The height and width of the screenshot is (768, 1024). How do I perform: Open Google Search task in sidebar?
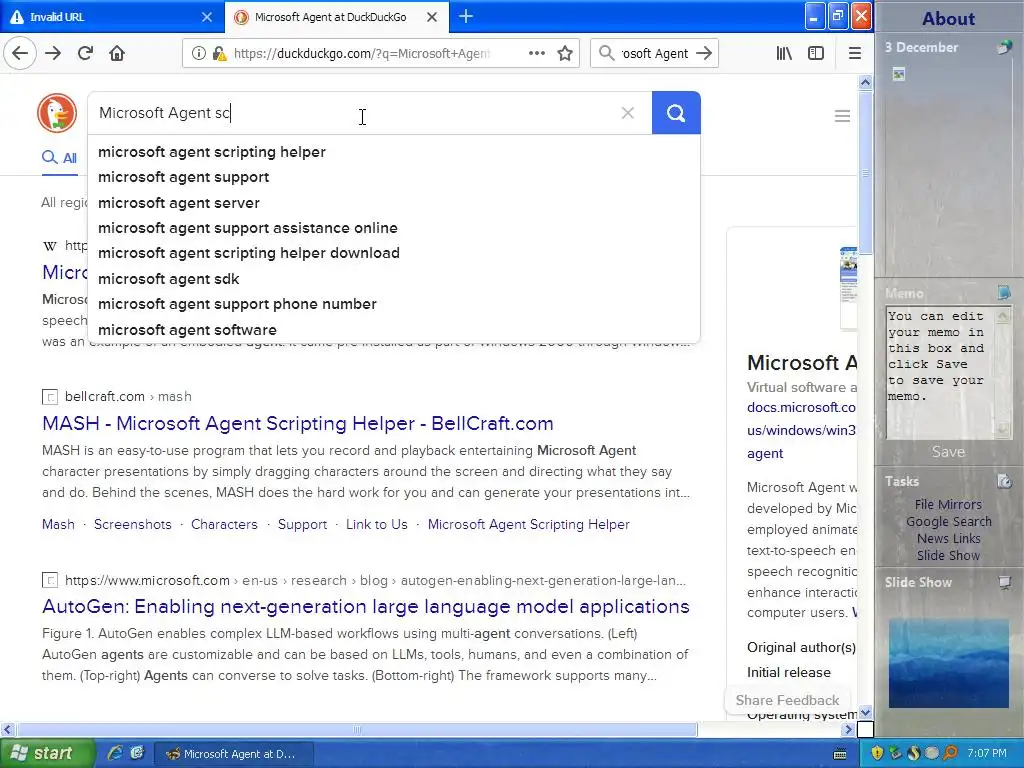coord(948,521)
